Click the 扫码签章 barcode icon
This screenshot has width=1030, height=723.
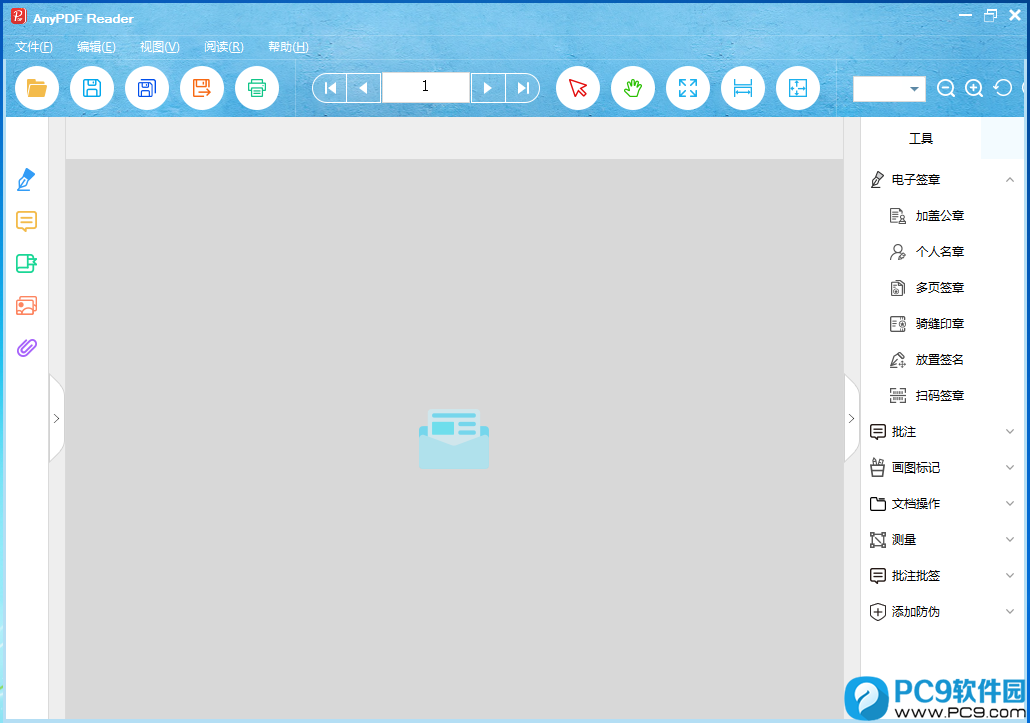(897, 395)
